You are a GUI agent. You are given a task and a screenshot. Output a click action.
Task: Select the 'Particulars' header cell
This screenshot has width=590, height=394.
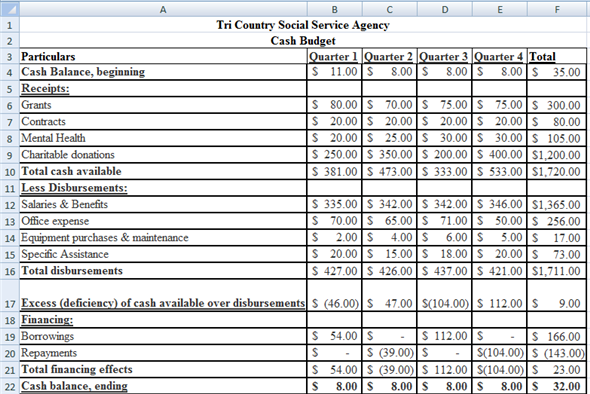click(x=163, y=56)
